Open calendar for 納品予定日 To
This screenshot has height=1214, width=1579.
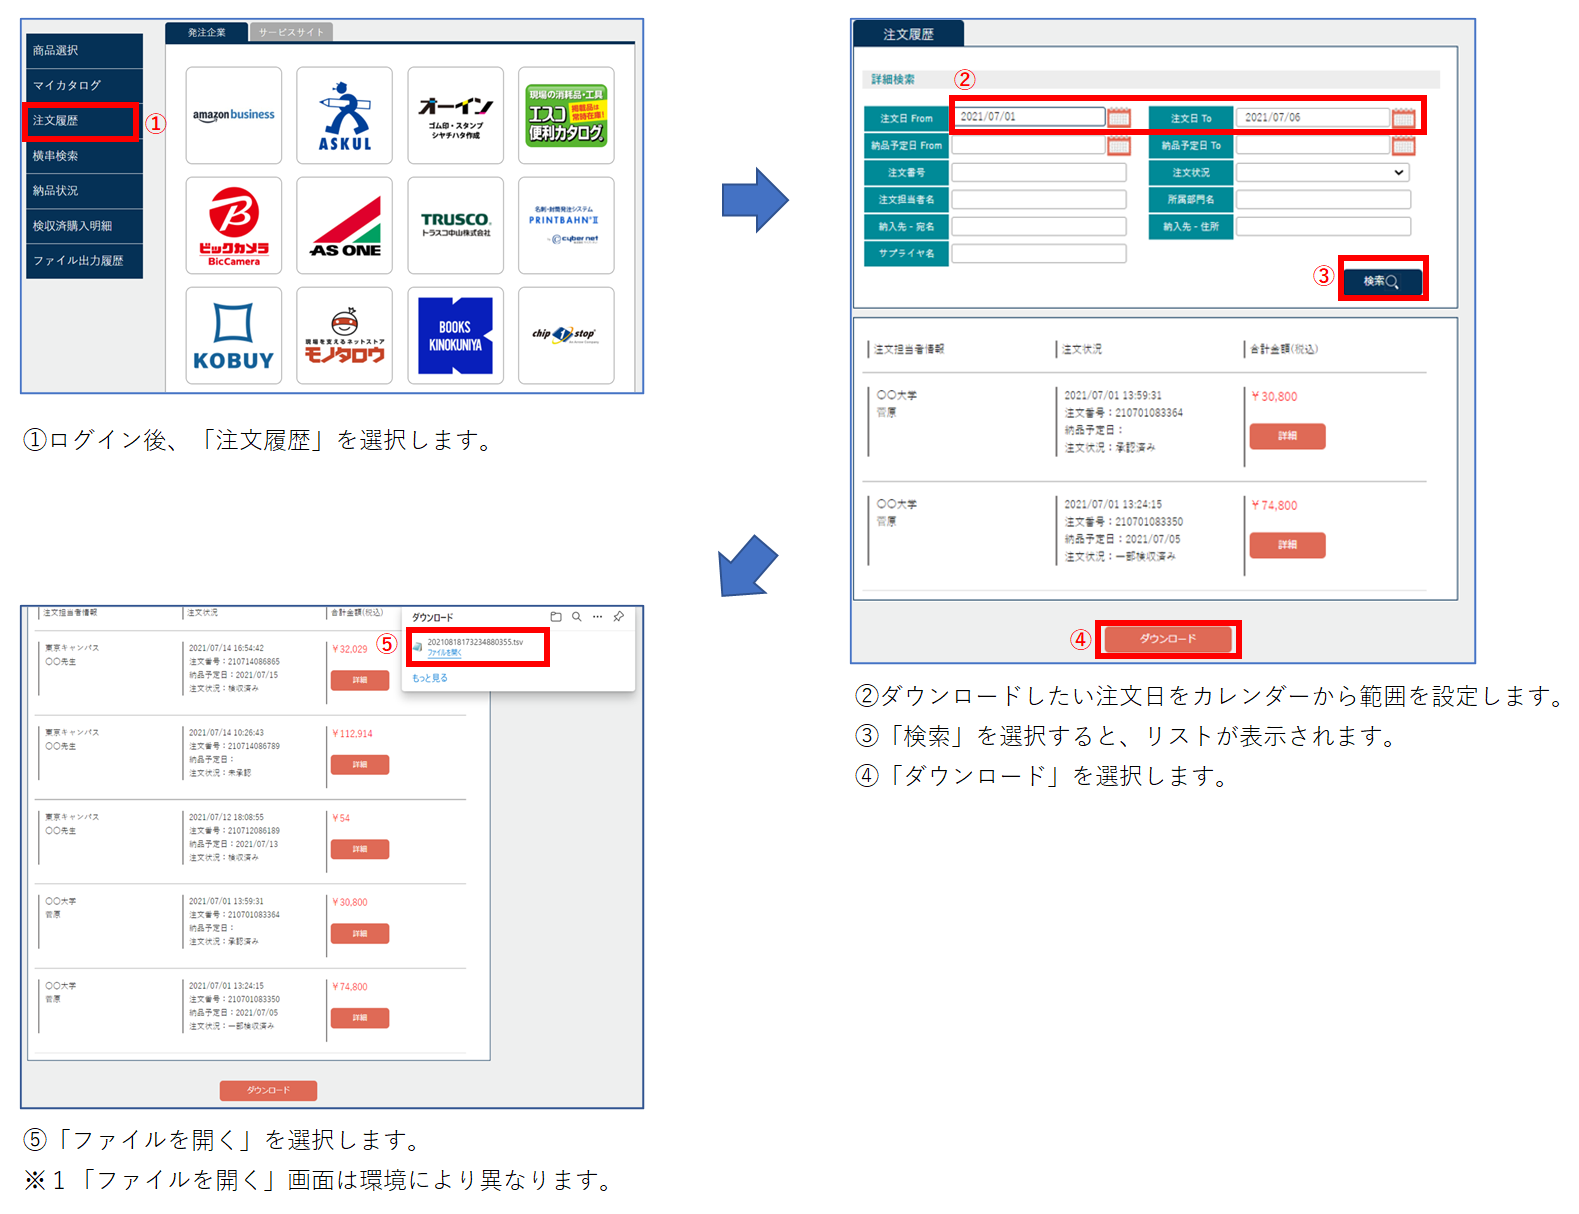pos(1404,146)
